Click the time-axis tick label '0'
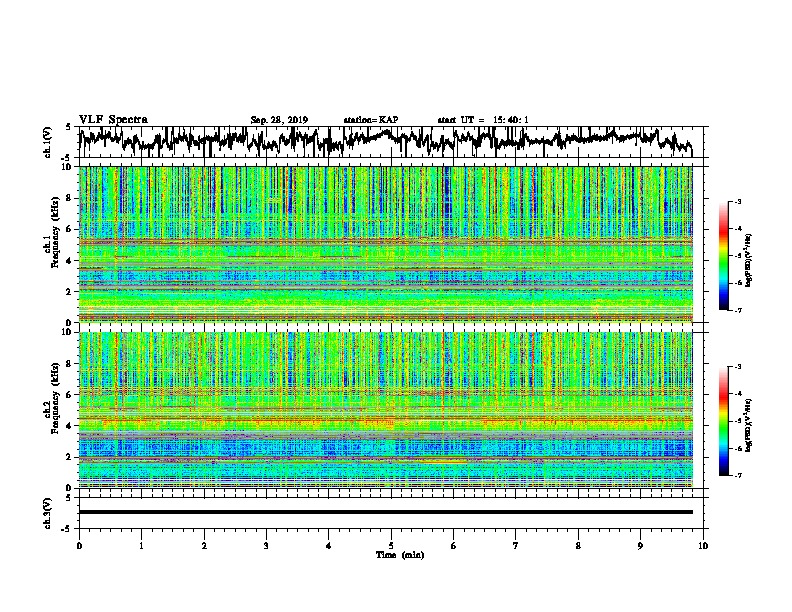Viewport: 792px width, 612px height. click(79, 546)
